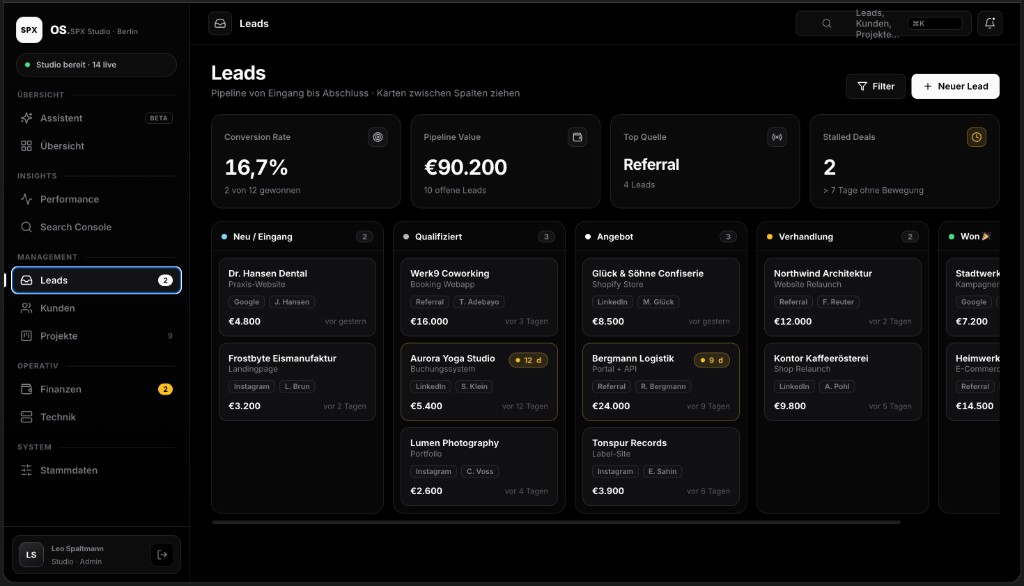Open the Filter button
The image size is (1024, 586).
pyautogui.click(x=875, y=86)
